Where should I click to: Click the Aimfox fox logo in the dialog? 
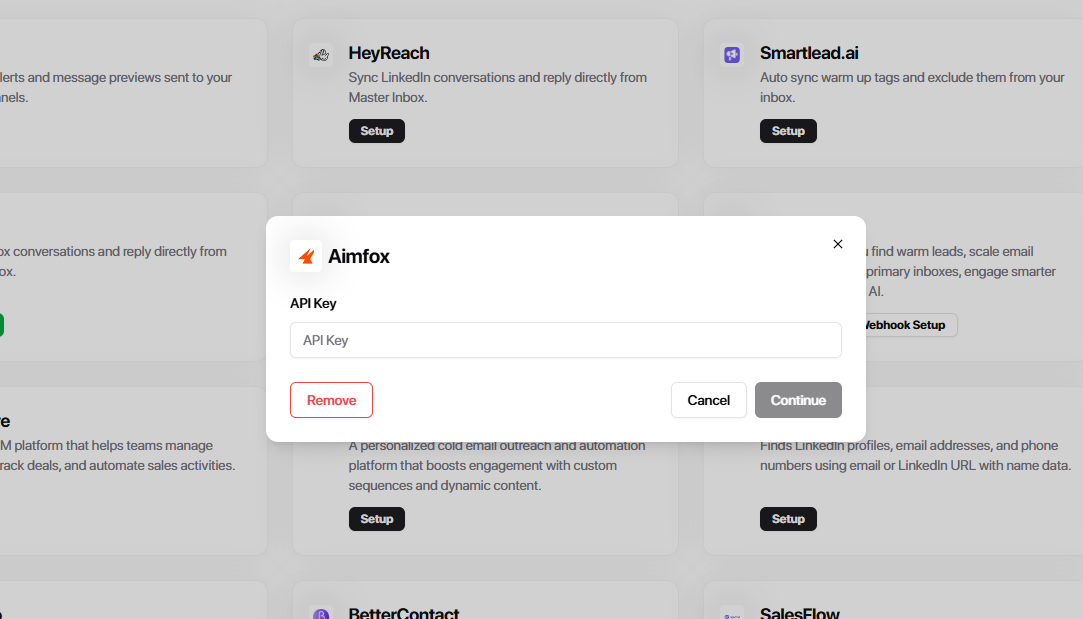(x=306, y=256)
